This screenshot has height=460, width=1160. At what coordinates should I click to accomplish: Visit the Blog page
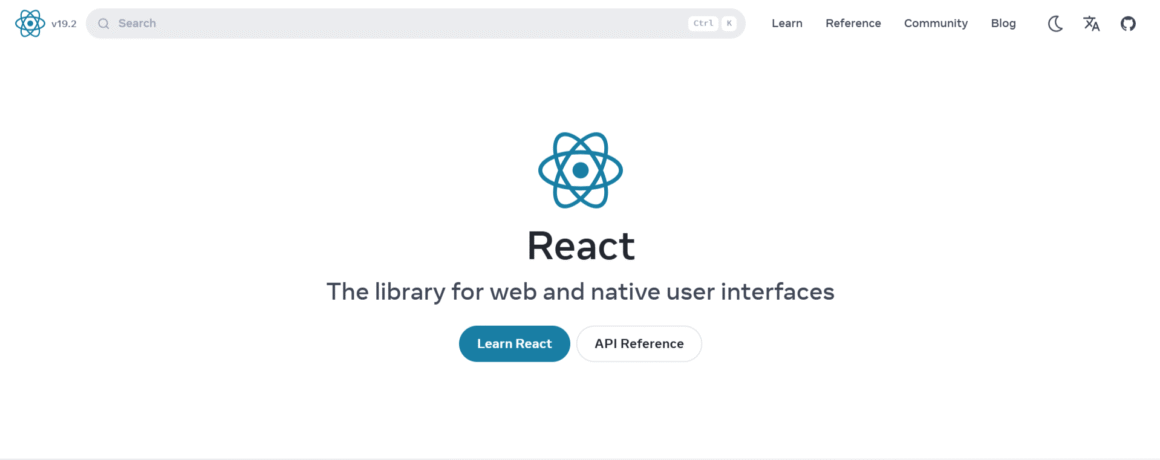click(1003, 24)
